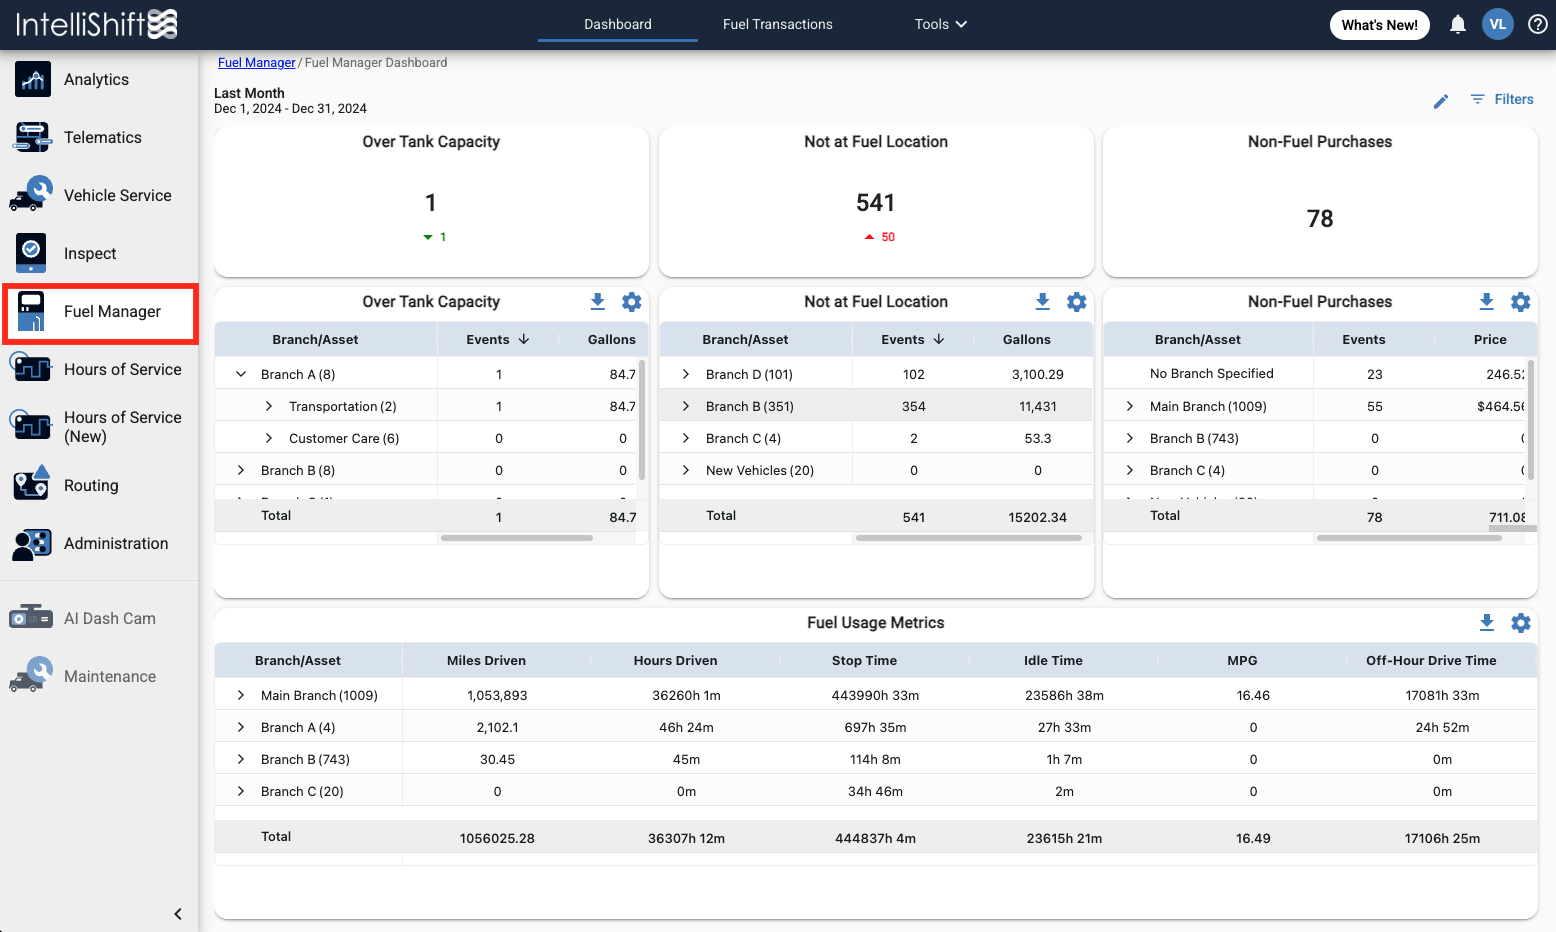Image resolution: width=1556 pixels, height=932 pixels.
Task: Expand the Transportation (2) row
Action: click(x=269, y=406)
